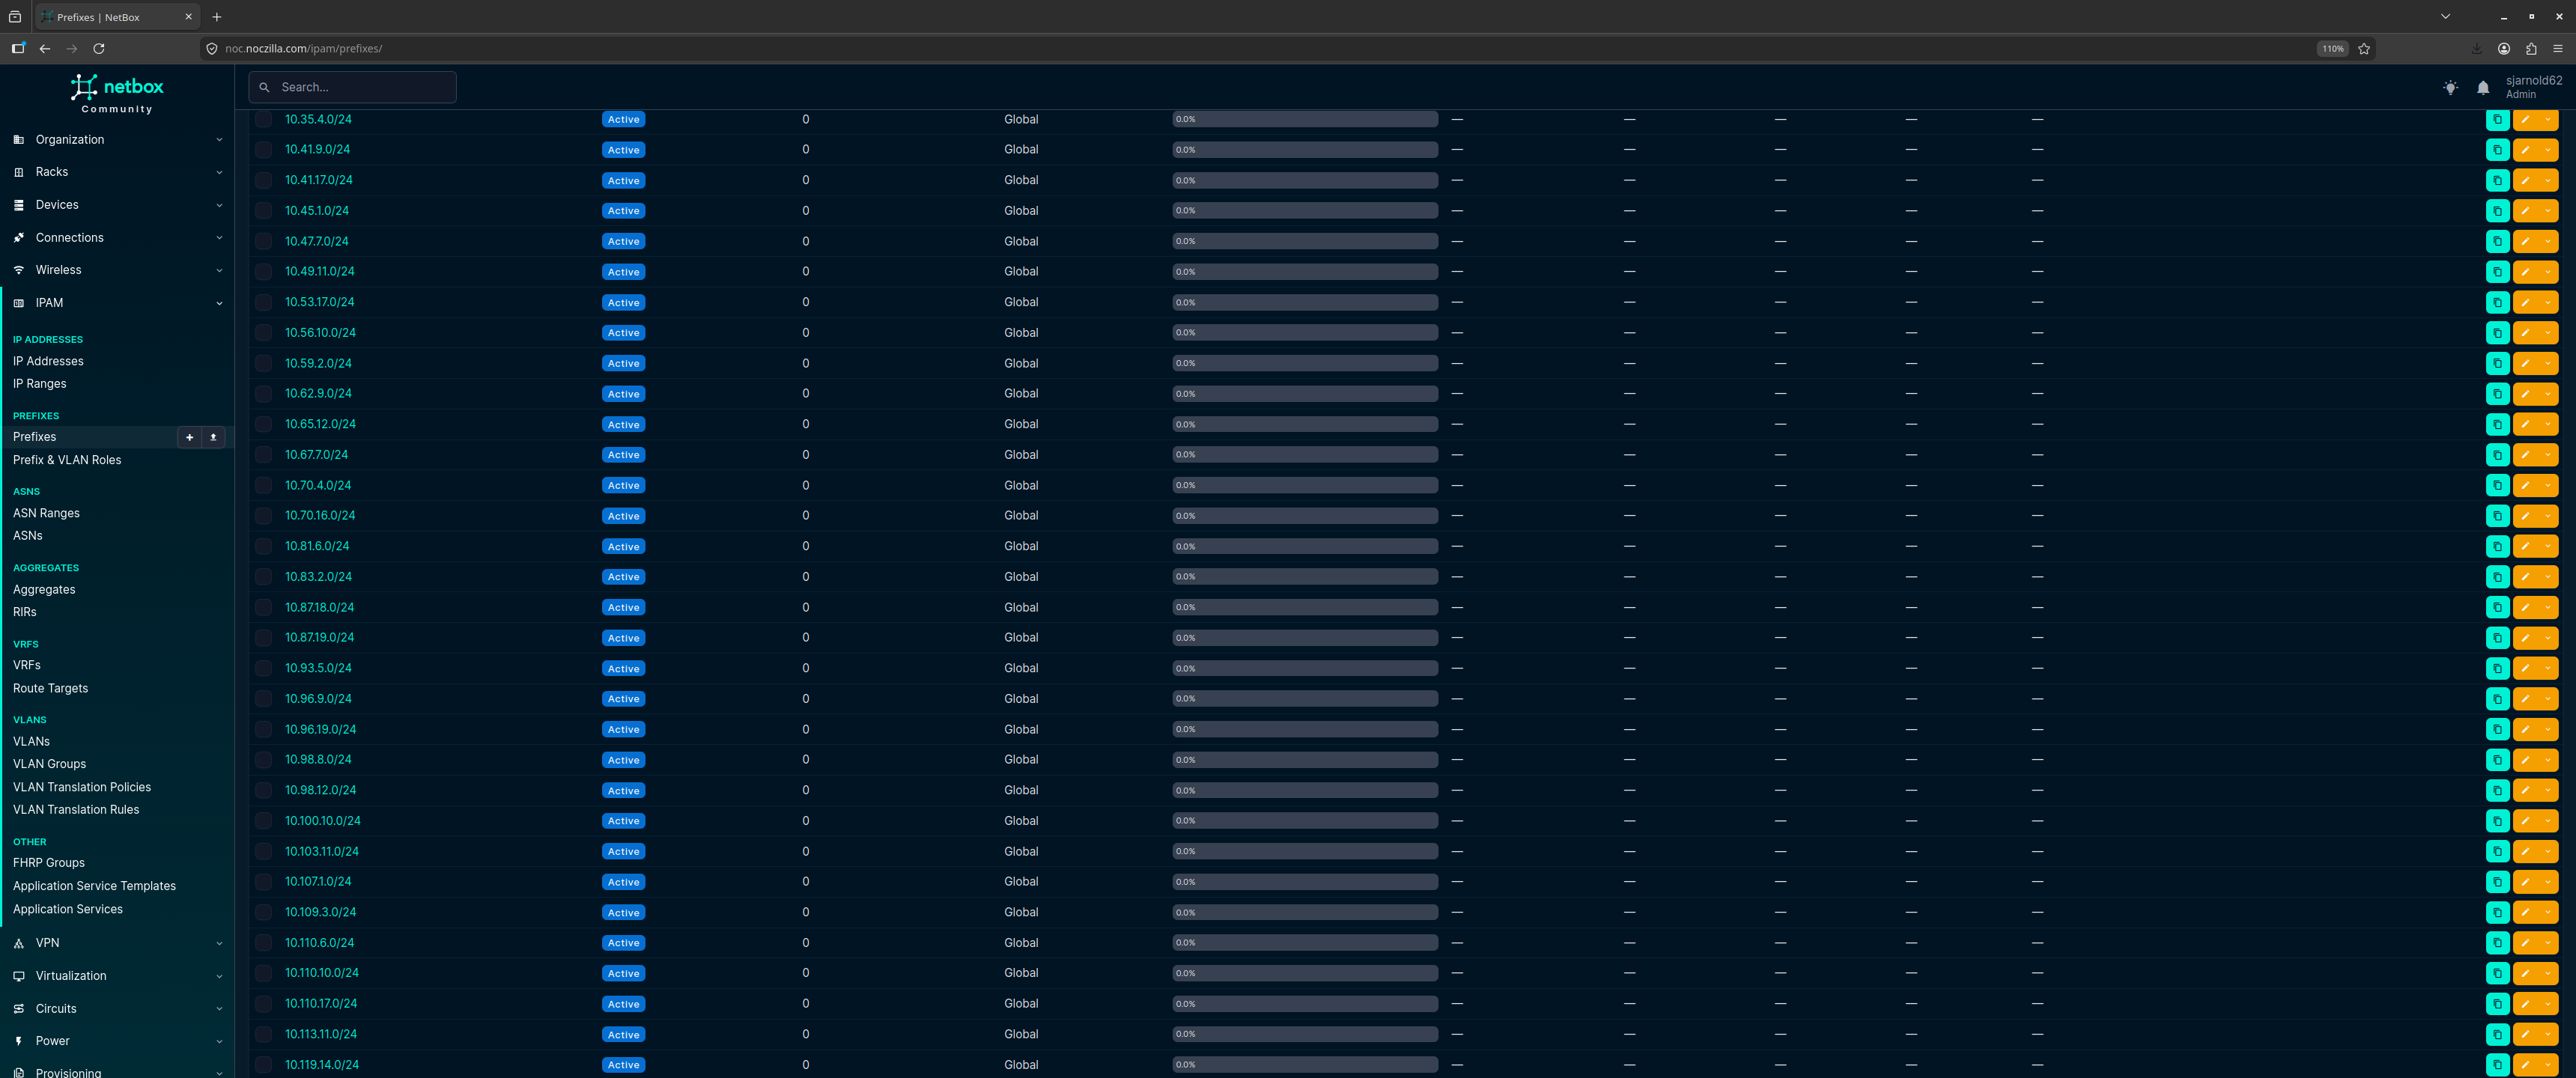Select the checkbox for prefix 10.49.11.0/24
Image resolution: width=2576 pixels, height=1078 pixels.
pos(263,272)
